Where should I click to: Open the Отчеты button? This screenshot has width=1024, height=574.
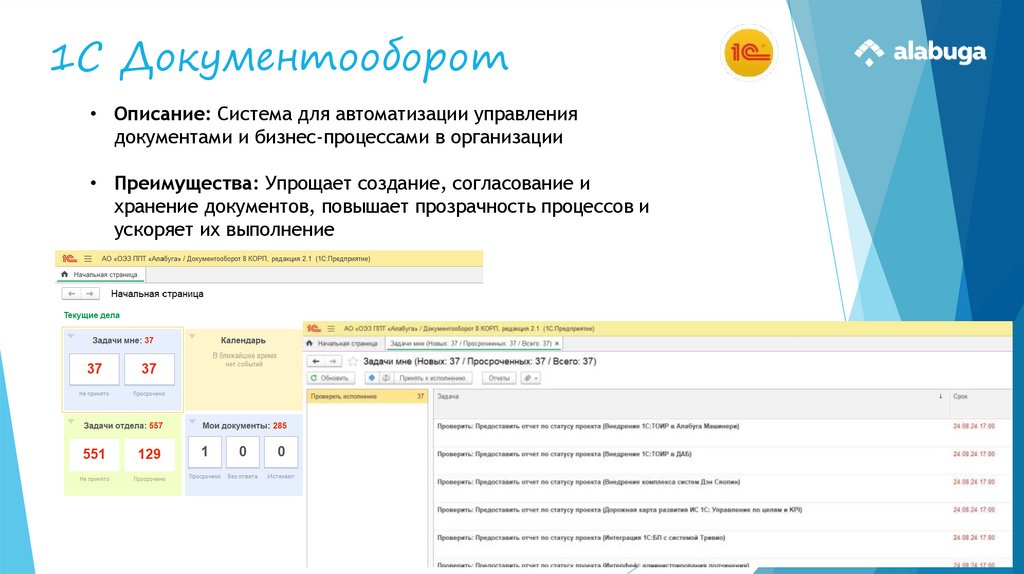click(499, 378)
